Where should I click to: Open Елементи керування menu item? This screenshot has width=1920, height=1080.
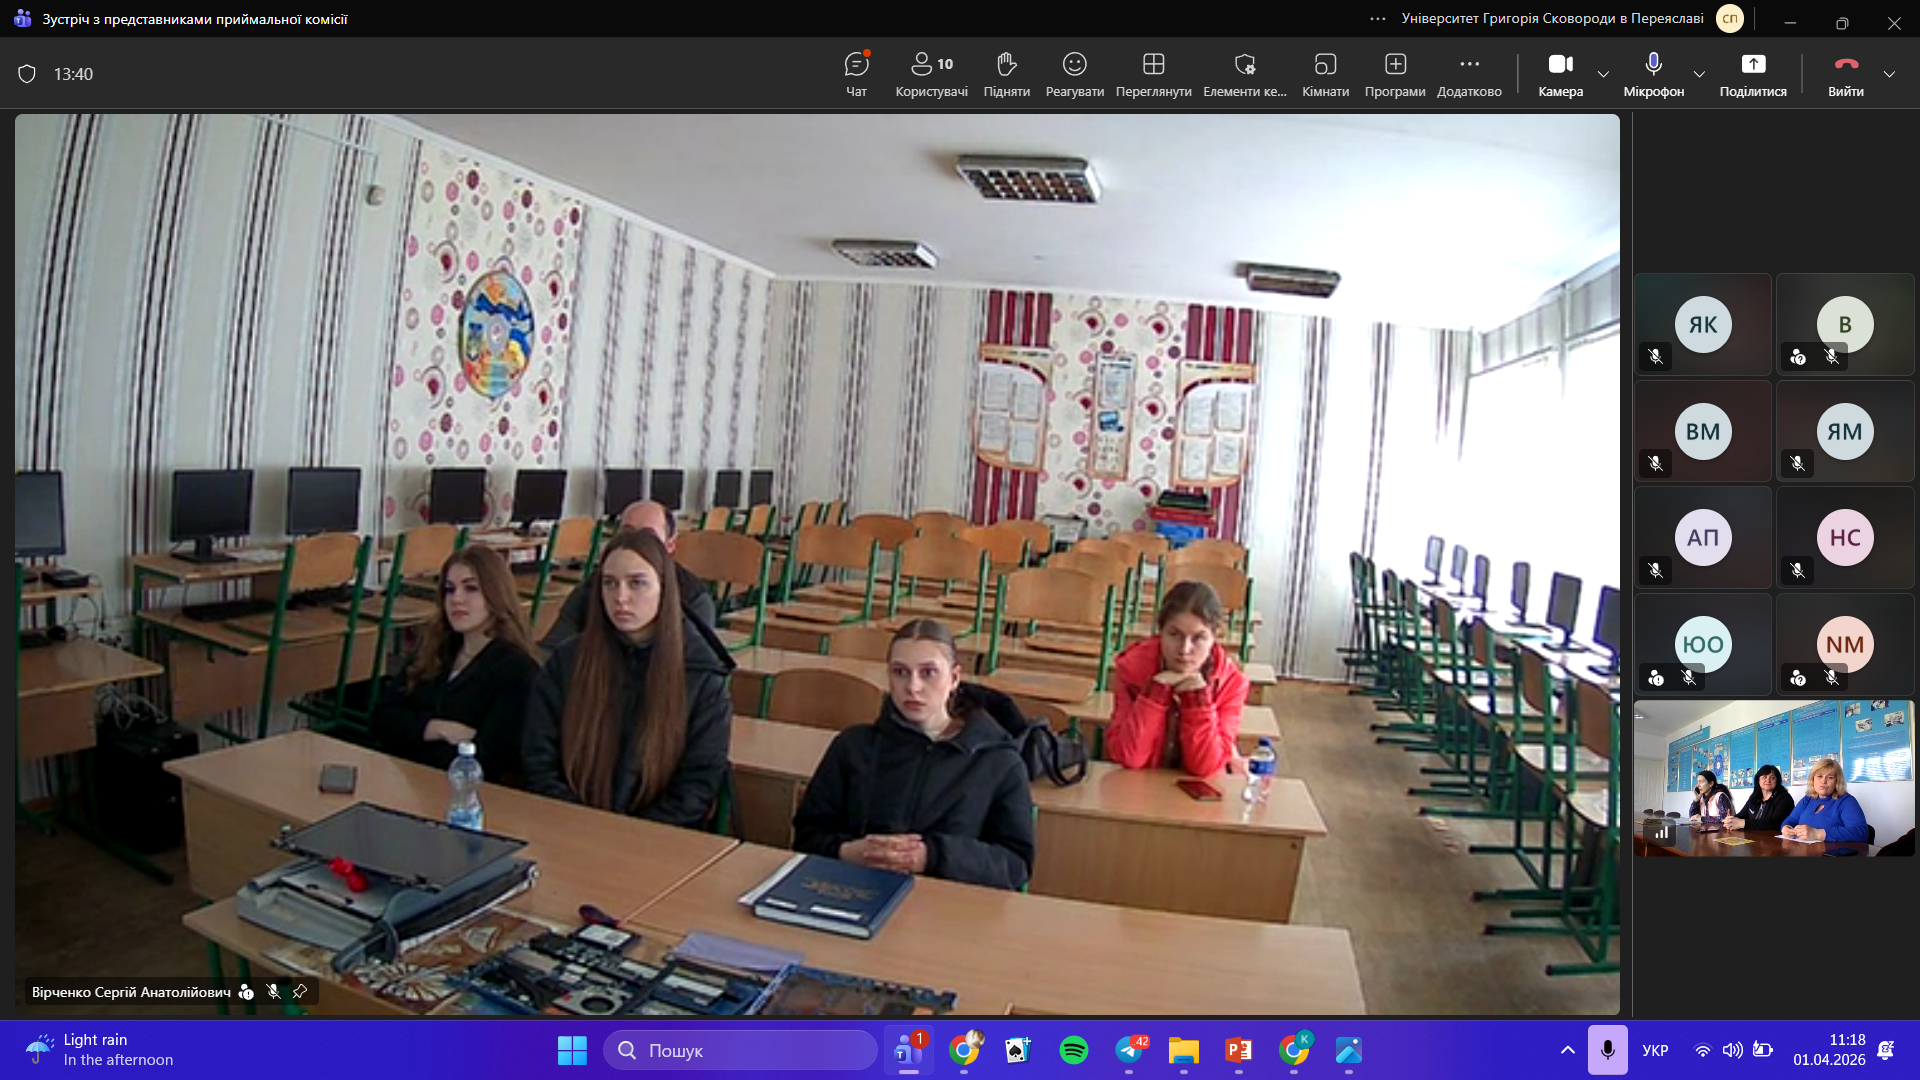(1244, 74)
